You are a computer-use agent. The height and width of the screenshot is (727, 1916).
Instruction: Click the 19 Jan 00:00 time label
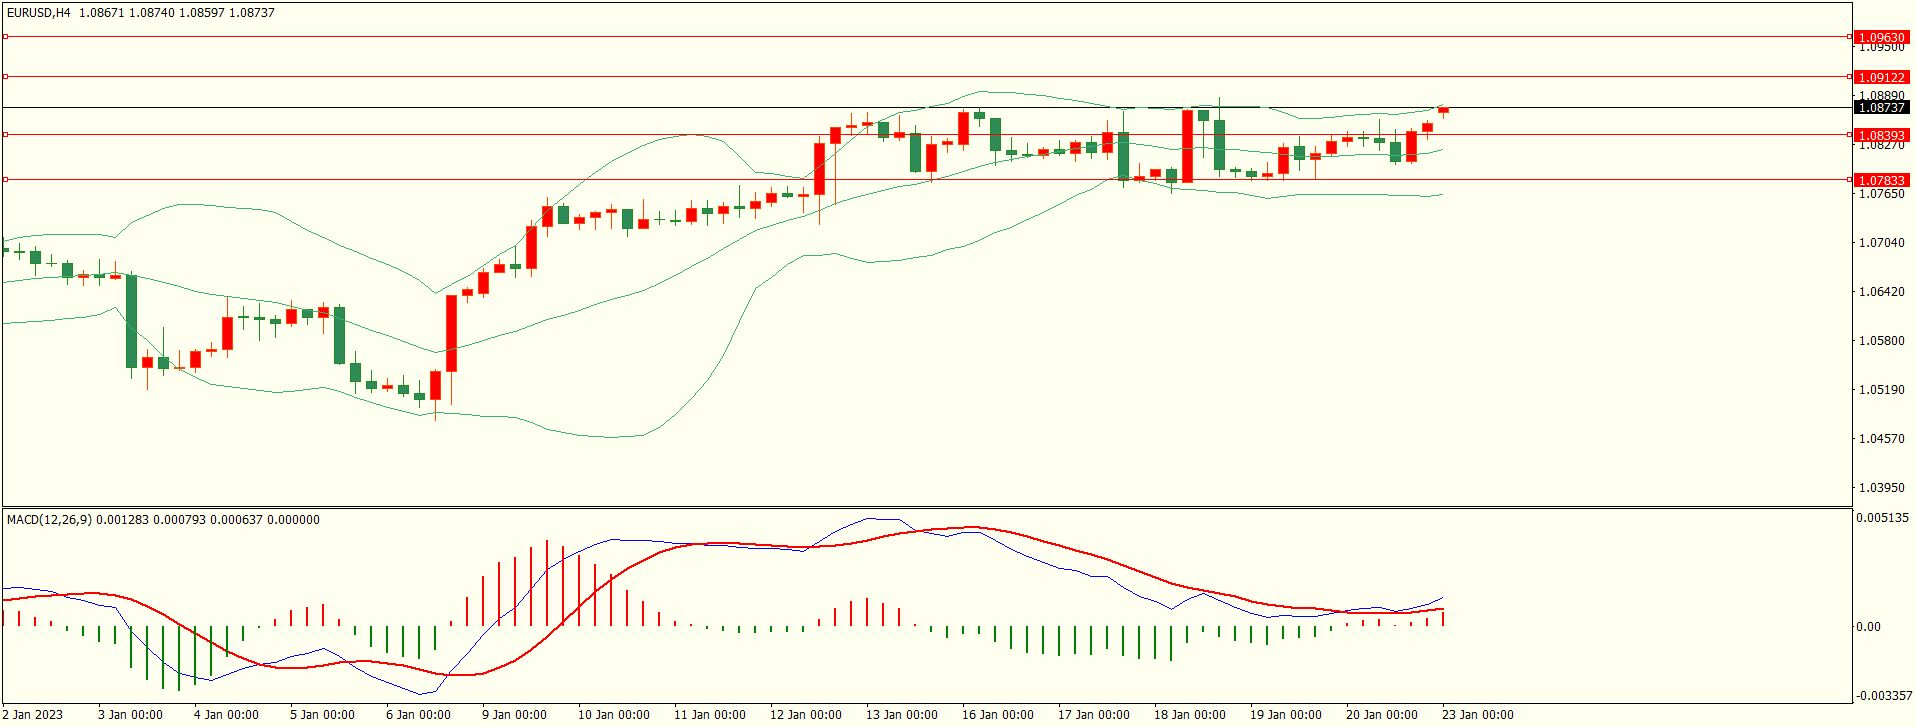[1286, 714]
